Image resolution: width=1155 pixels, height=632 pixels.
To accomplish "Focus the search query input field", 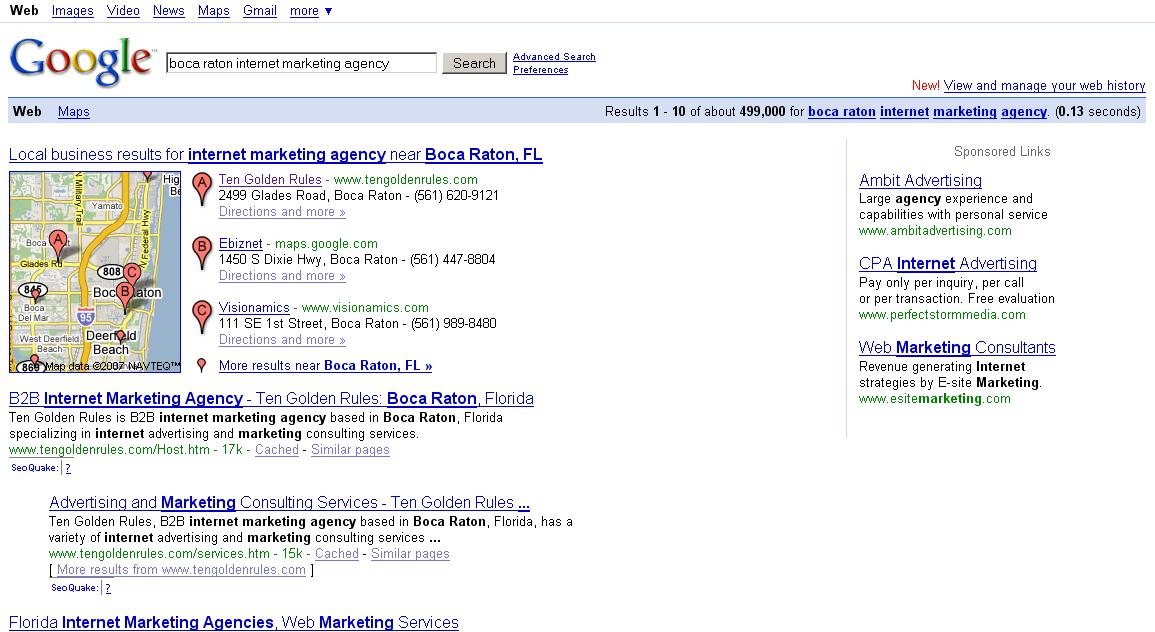I will click(x=301, y=63).
